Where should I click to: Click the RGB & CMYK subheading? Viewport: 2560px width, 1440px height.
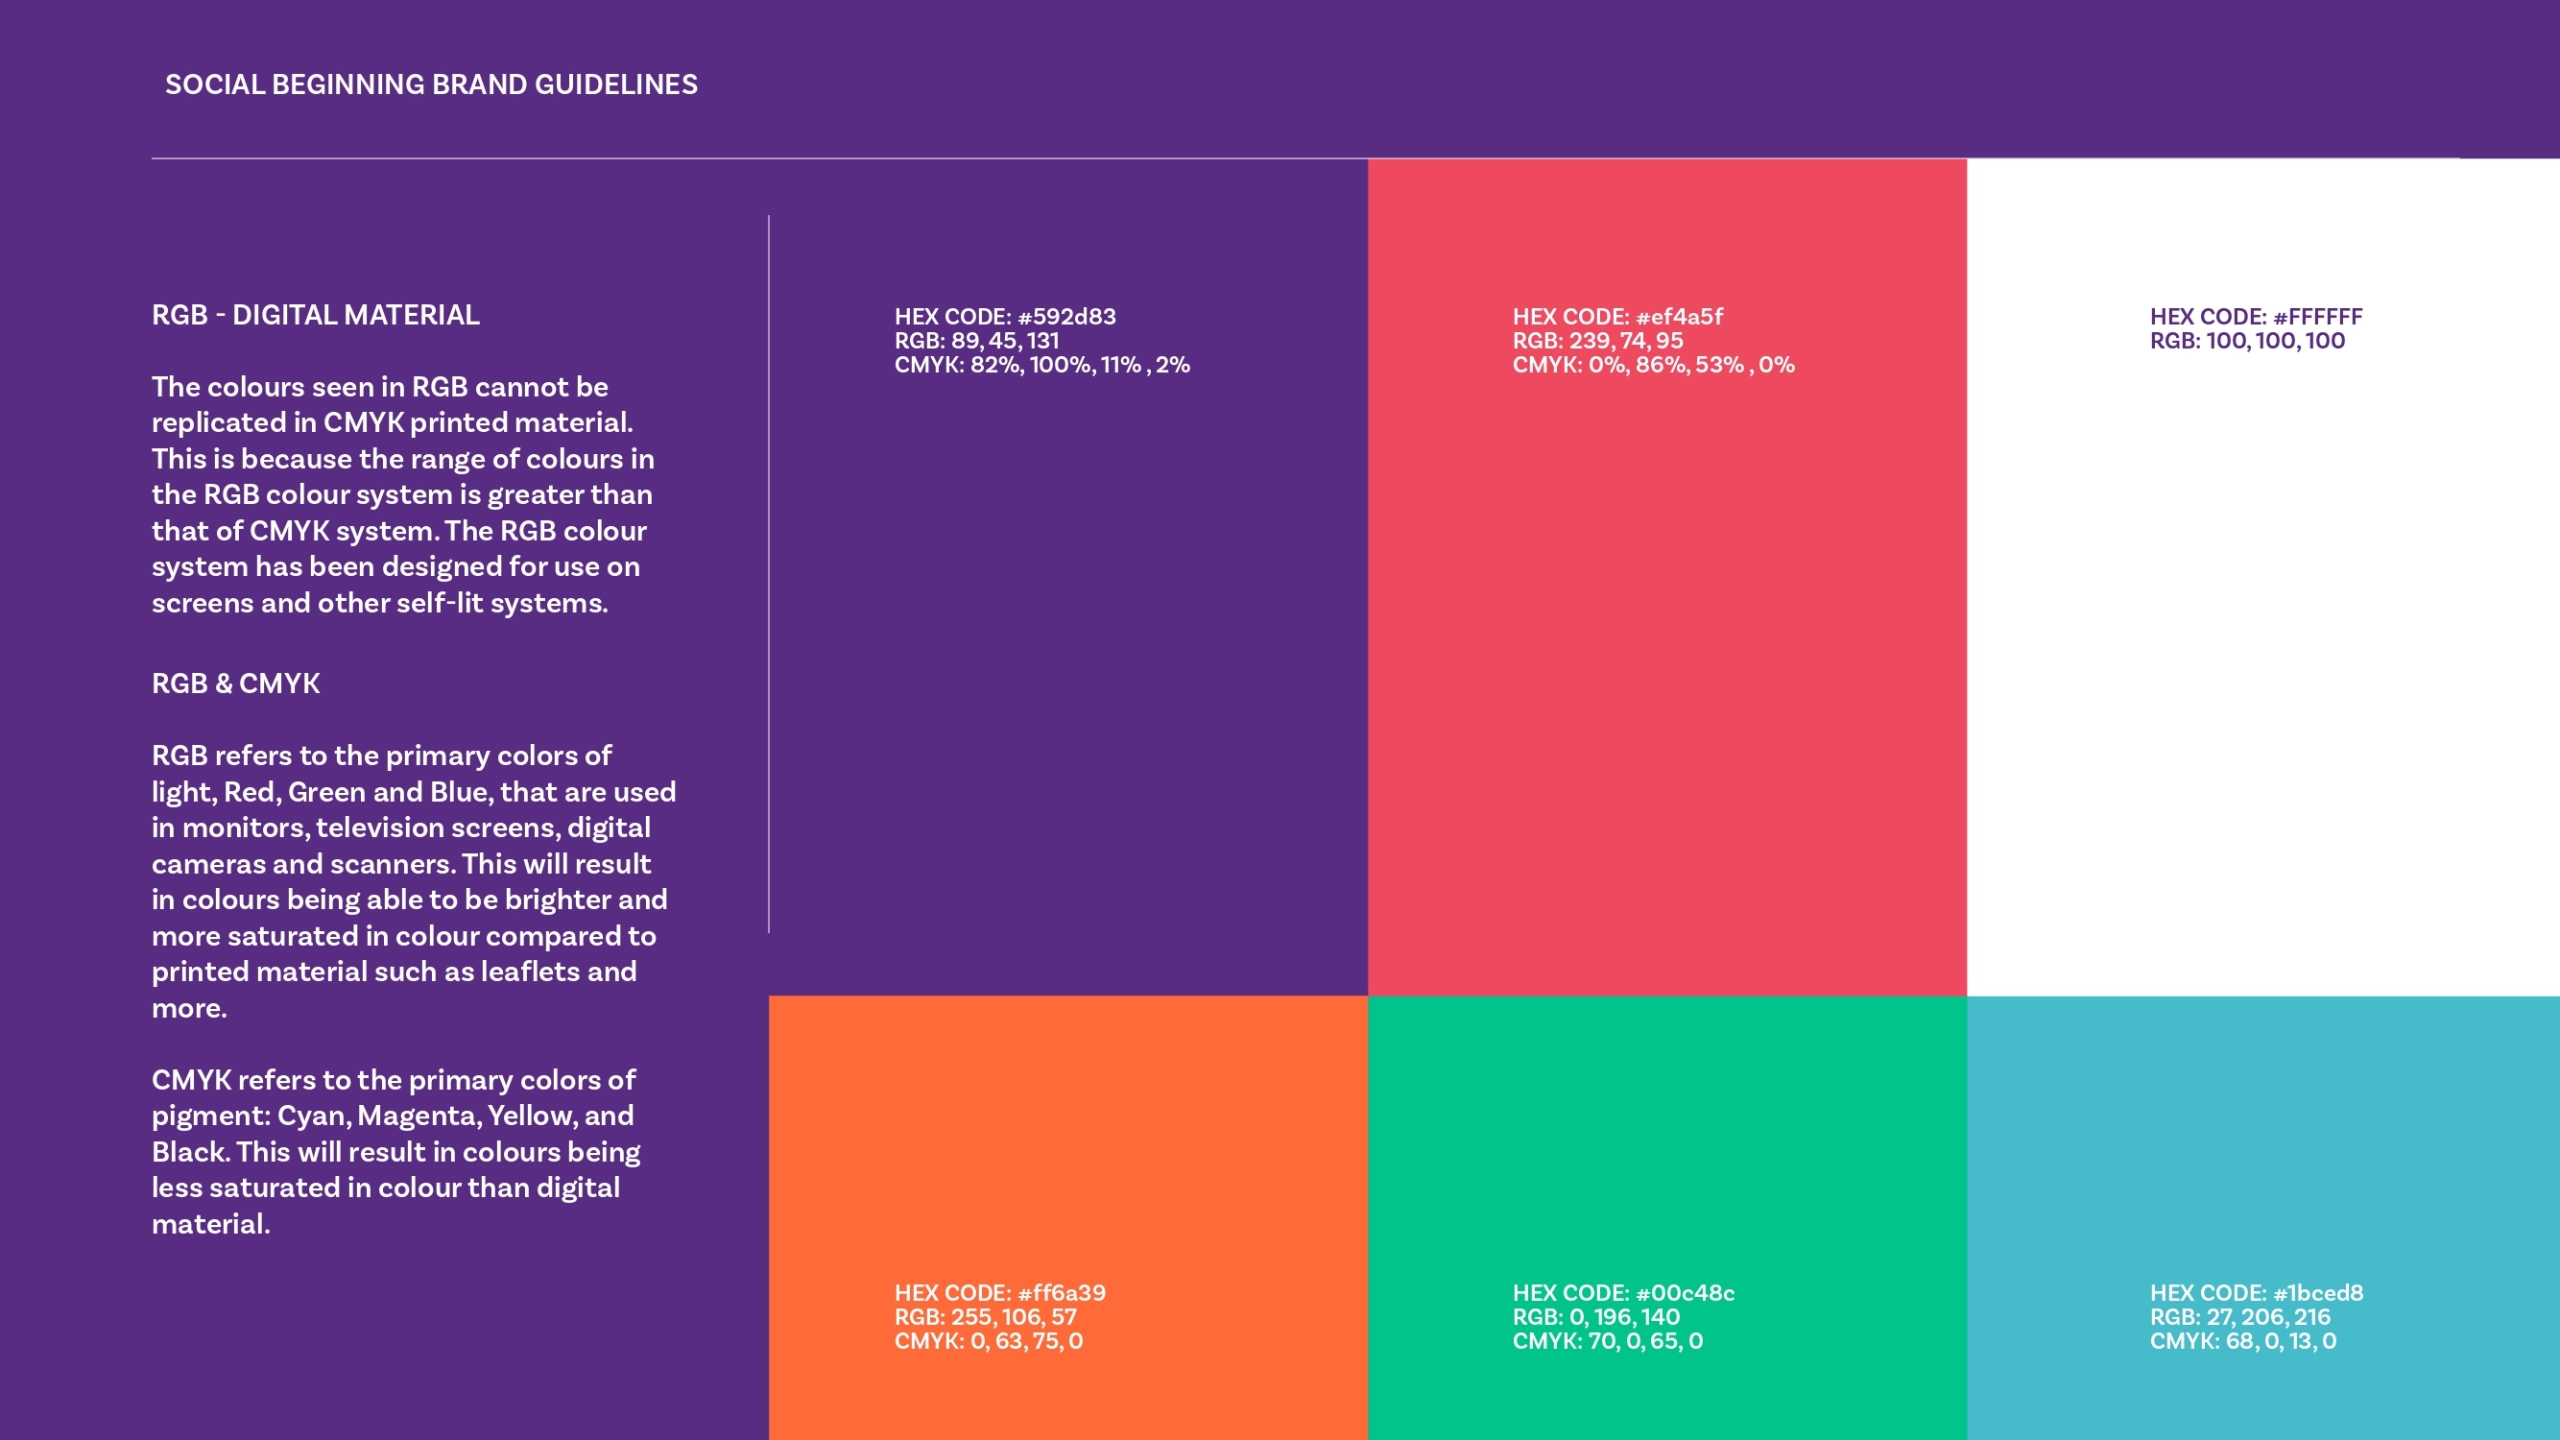pos(236,684)
